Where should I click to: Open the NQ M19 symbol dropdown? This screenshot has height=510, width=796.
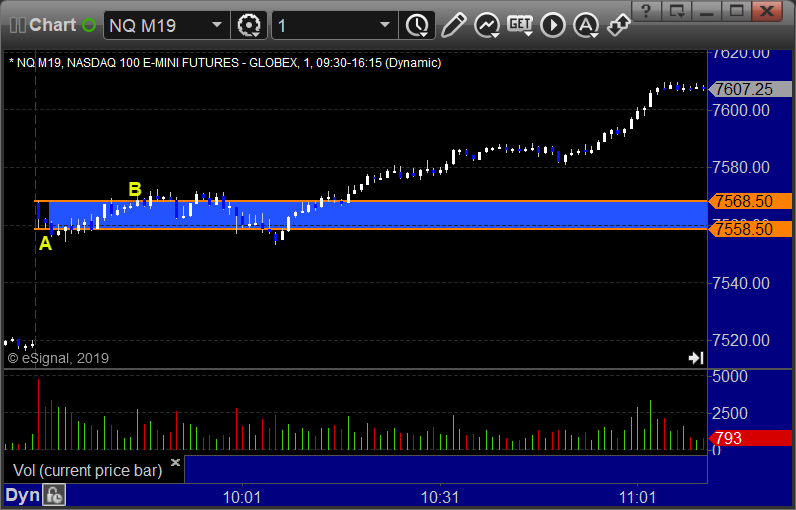pyautogui.click(x=217, y=25)
